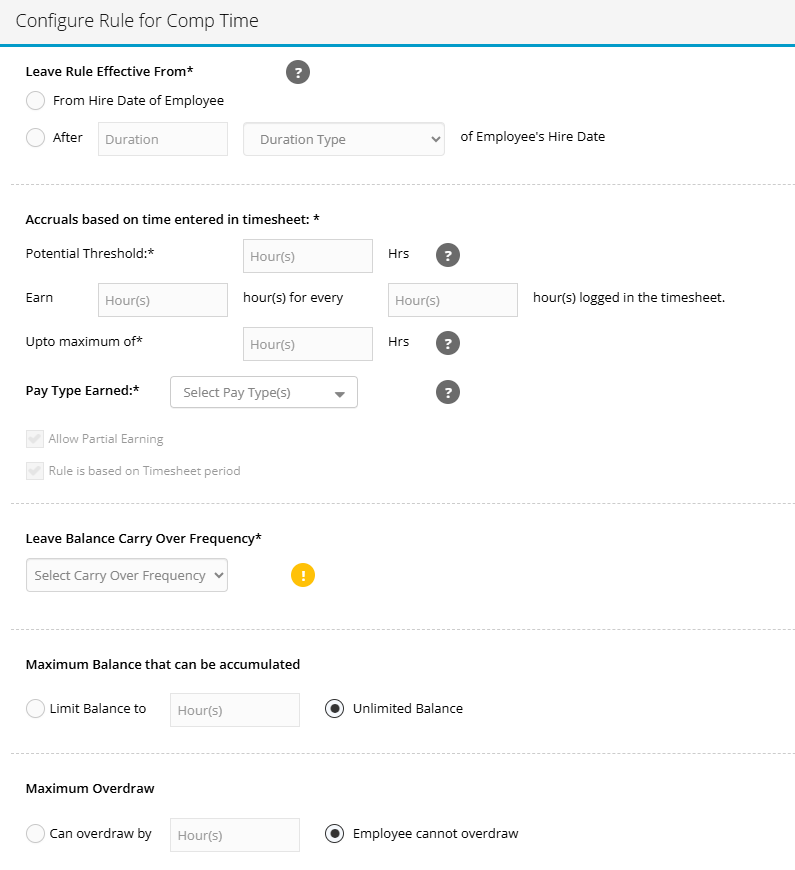795x870 pixels.
Task: Choose Employee cannot overdraw option
Action: click(x=335, y=834)
